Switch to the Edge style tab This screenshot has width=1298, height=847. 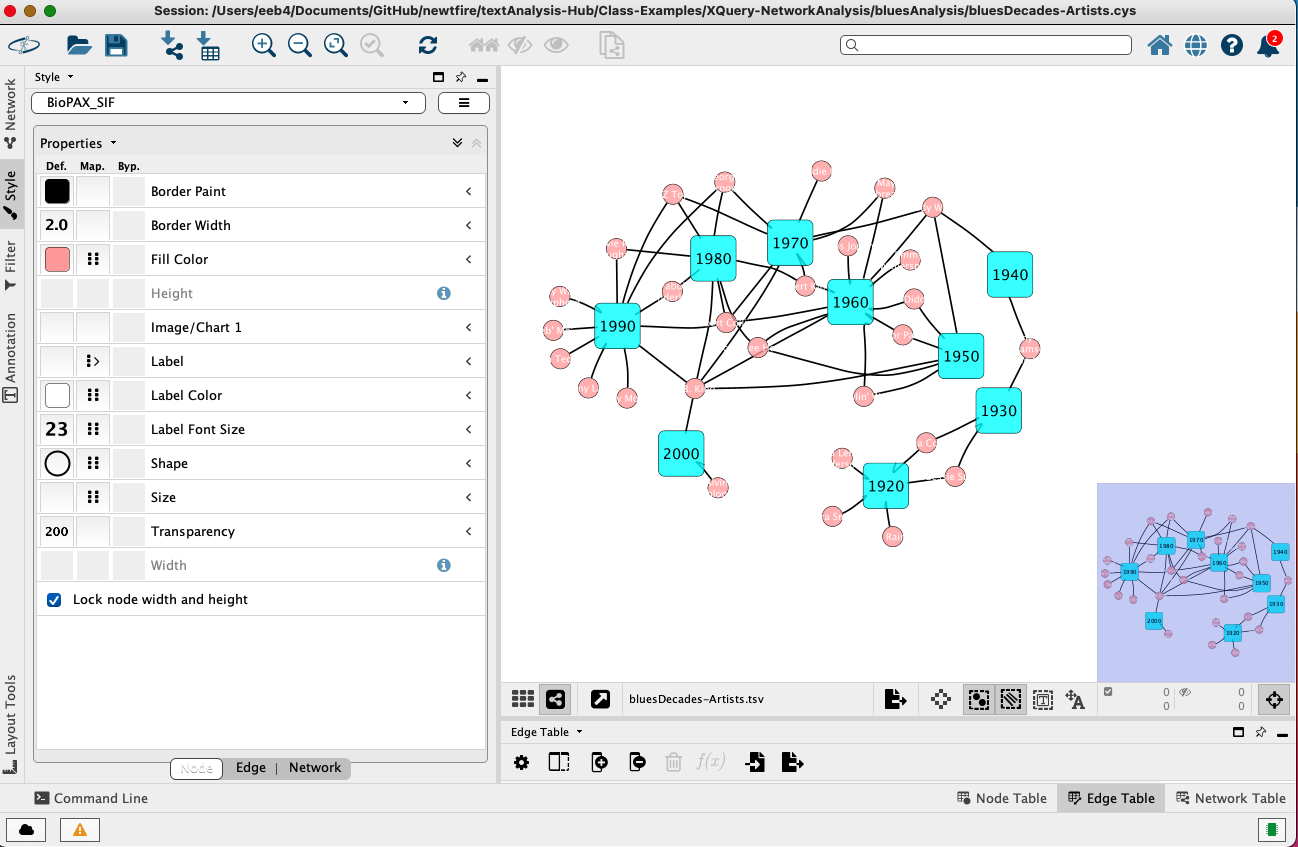click(250, 768)
